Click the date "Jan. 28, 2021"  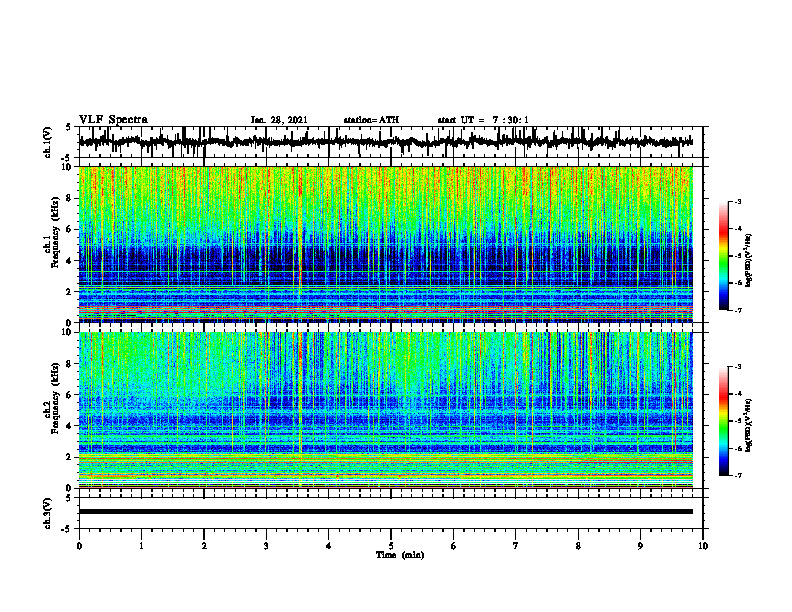[x=279, y=120]
